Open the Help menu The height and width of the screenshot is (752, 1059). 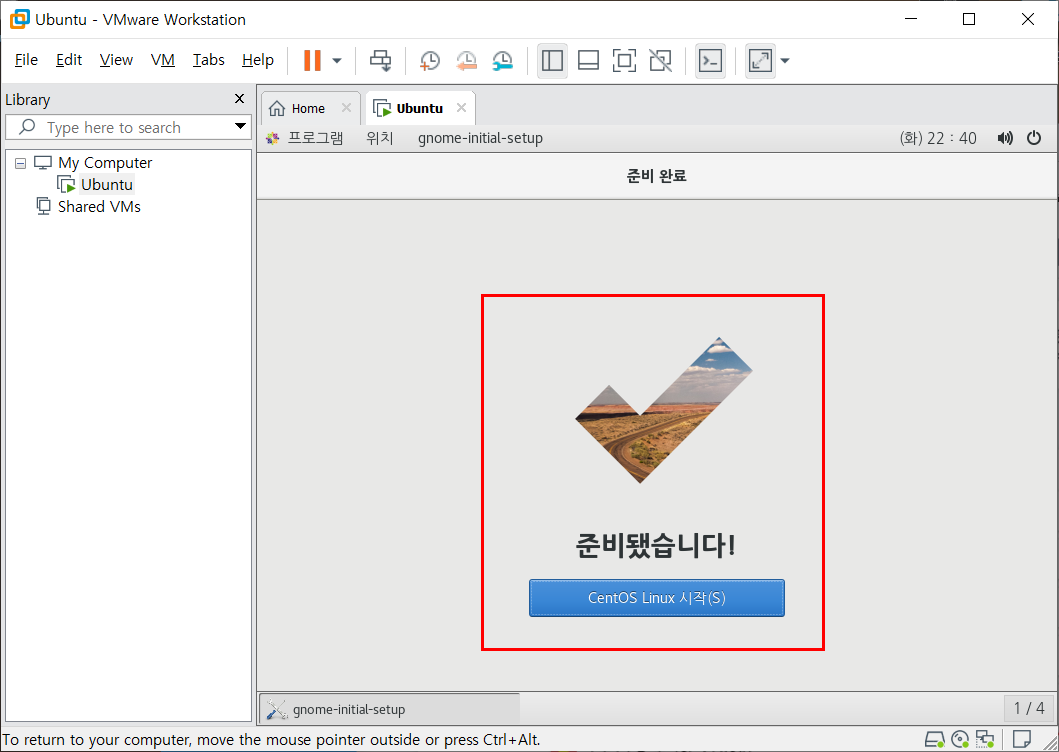pos(258,60)
